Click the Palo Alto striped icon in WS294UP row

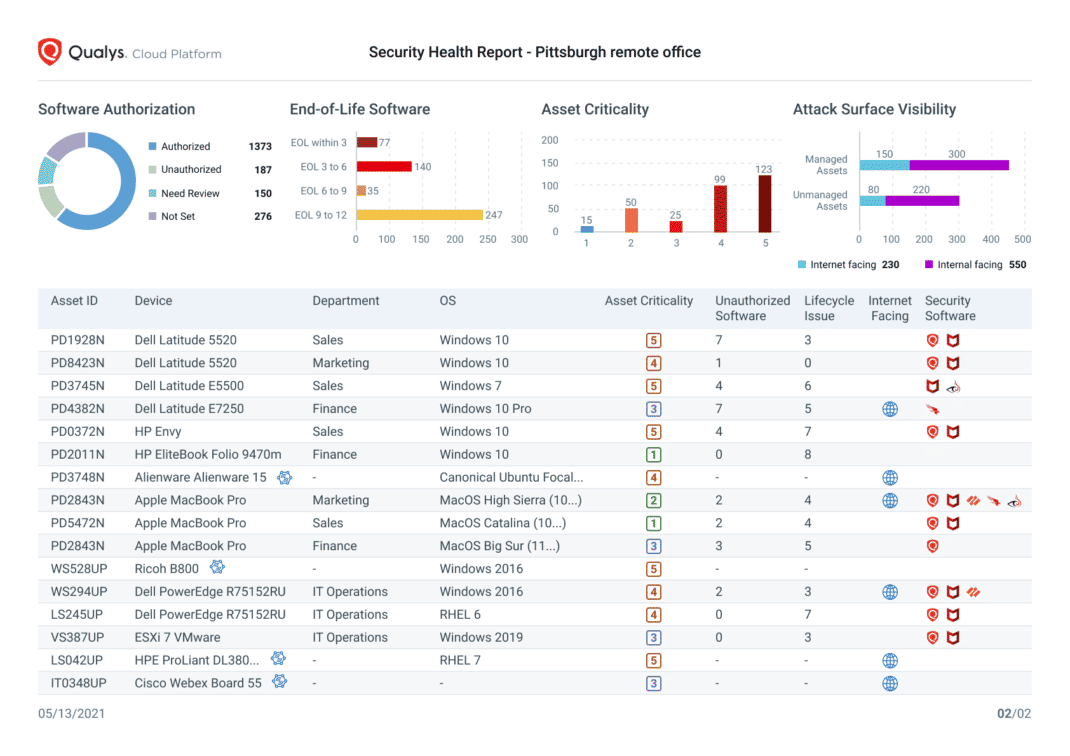(x=973, y=592)
